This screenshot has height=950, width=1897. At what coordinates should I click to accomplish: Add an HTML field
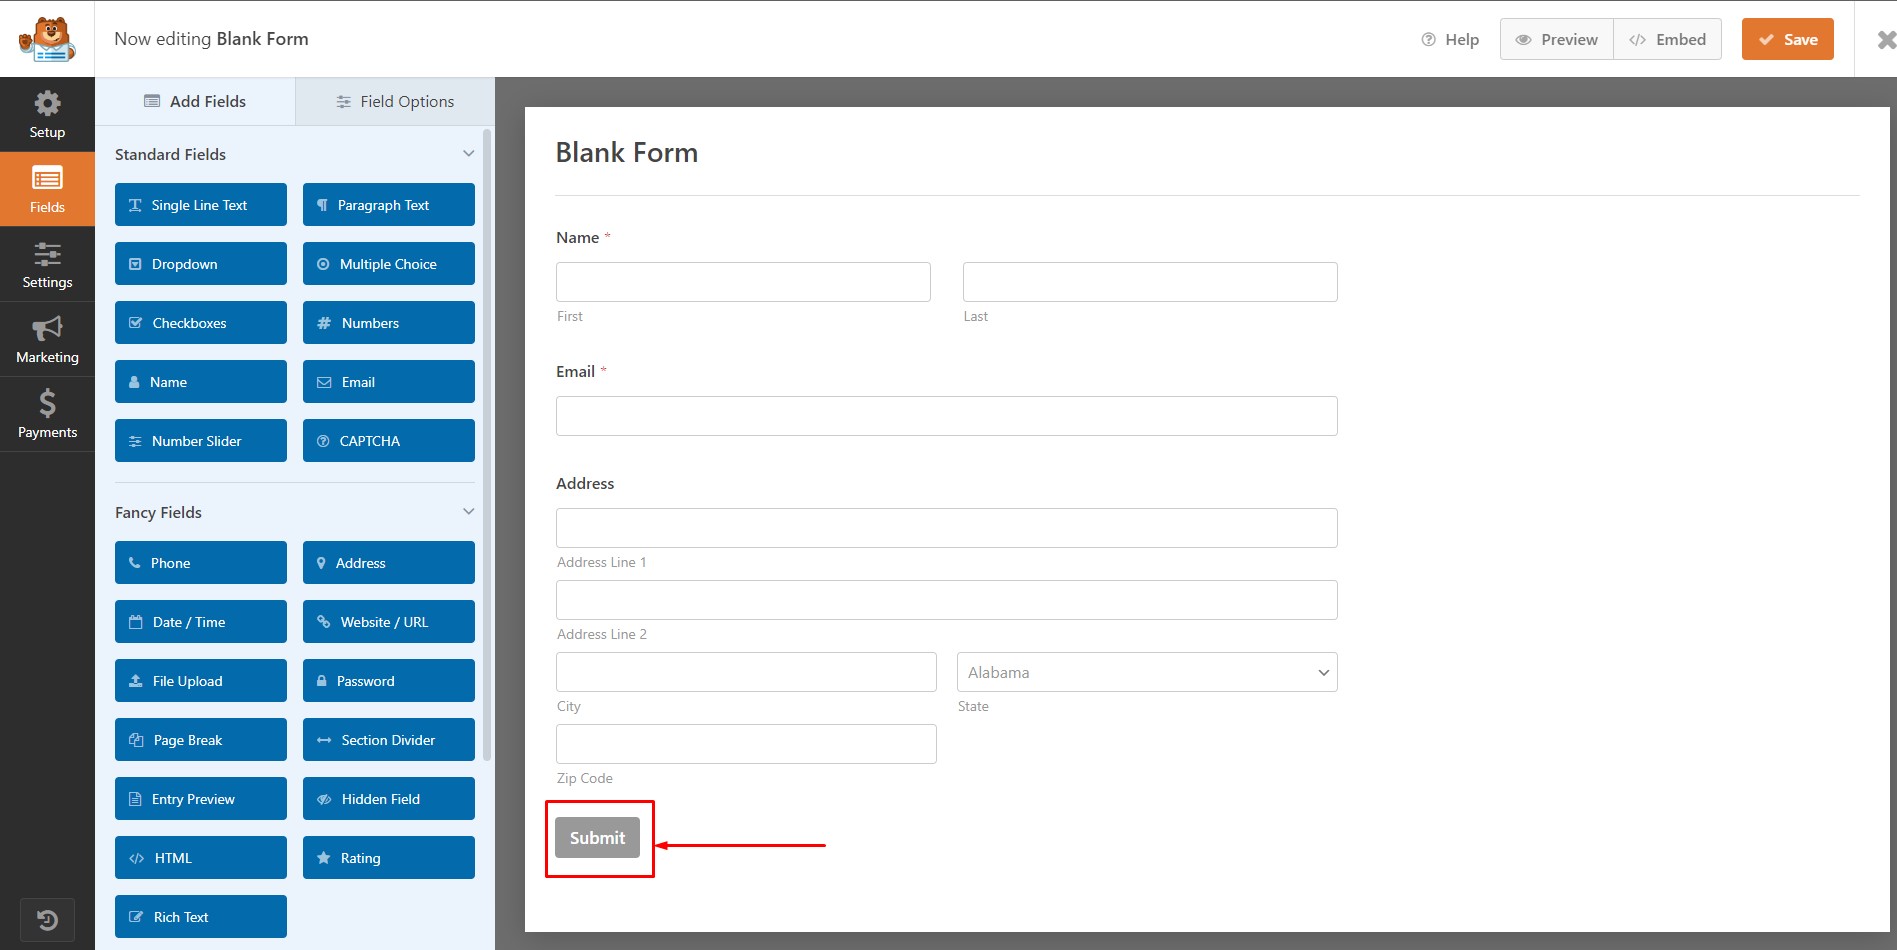(201, 858)
